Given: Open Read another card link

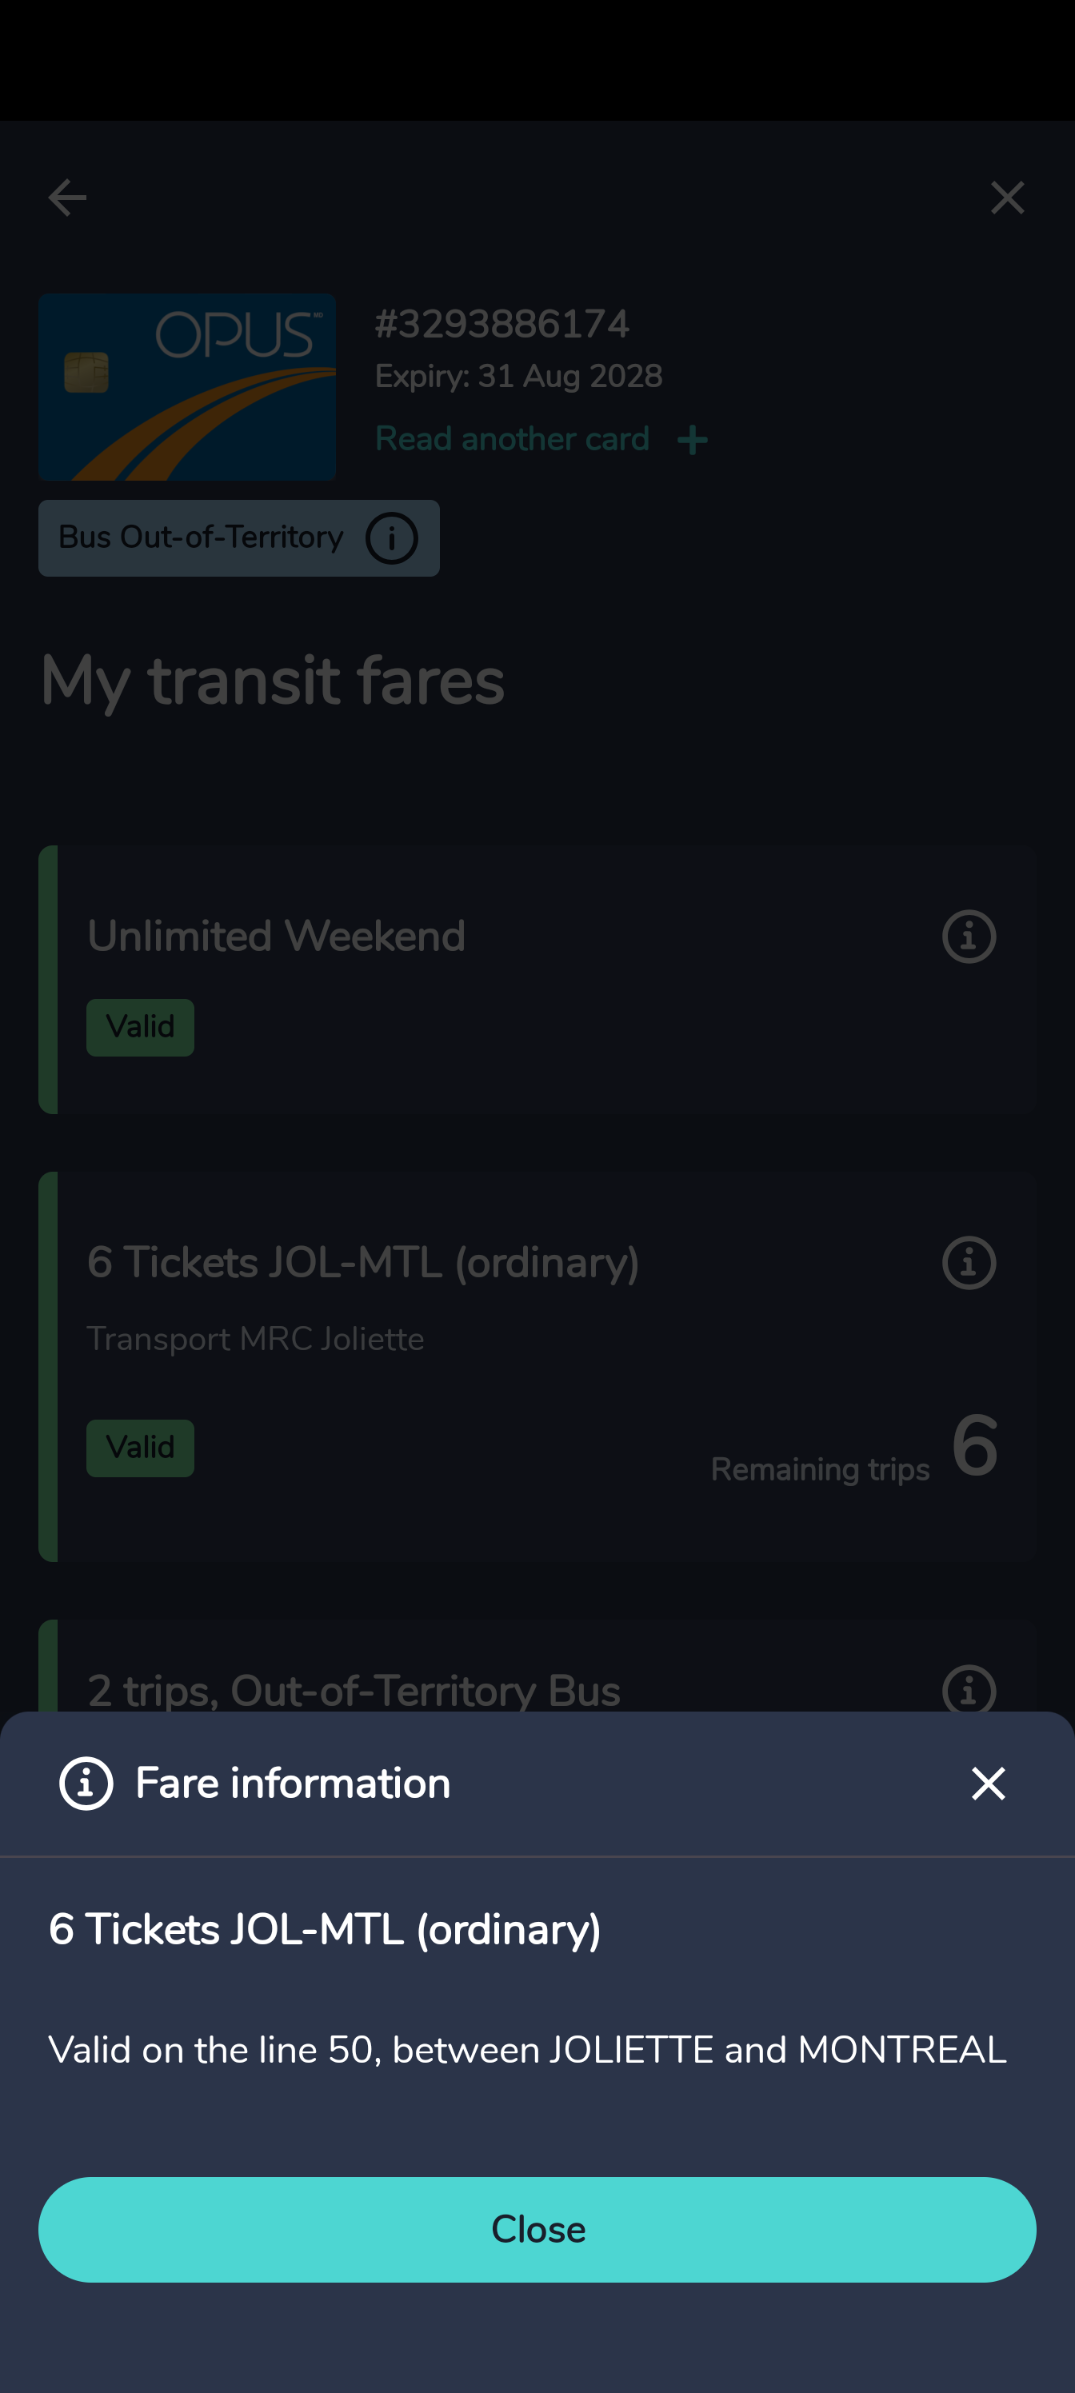Looking at the screenshot, I should (512, 439).
